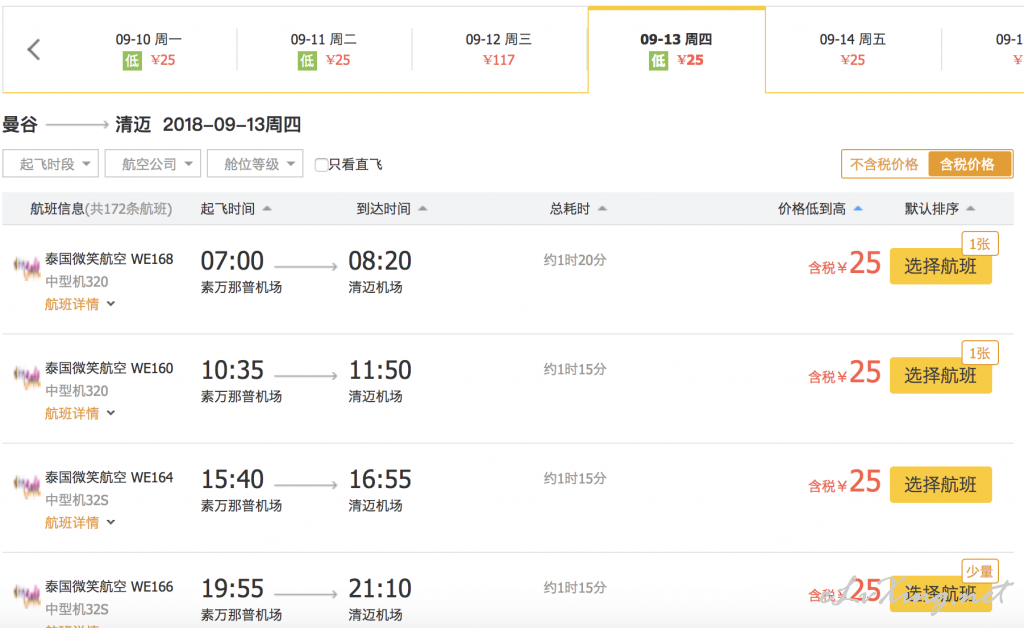Viewport: 1024px width, 628px height.
Task: Click green 低 badge on 09-11 tab
Action: click(307, 61)
